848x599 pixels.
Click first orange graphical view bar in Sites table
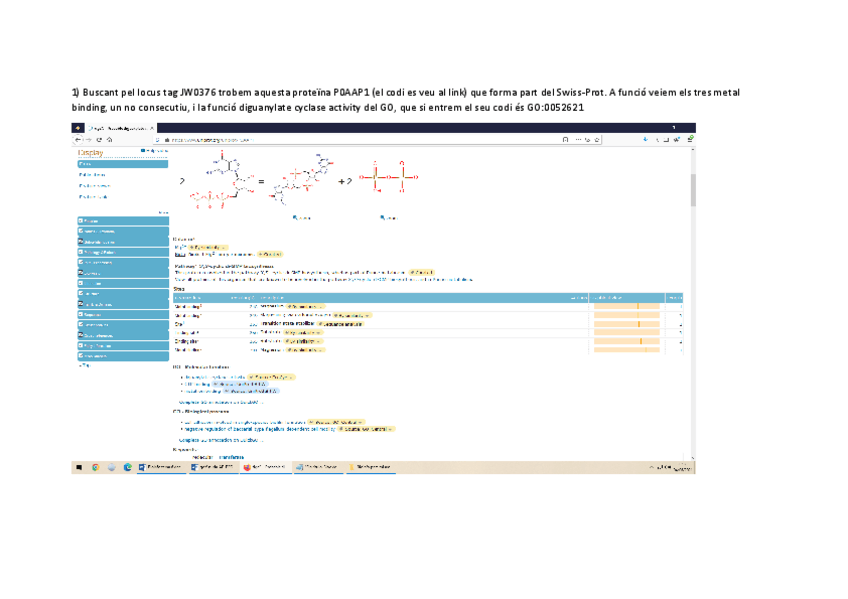coord(627,307)
